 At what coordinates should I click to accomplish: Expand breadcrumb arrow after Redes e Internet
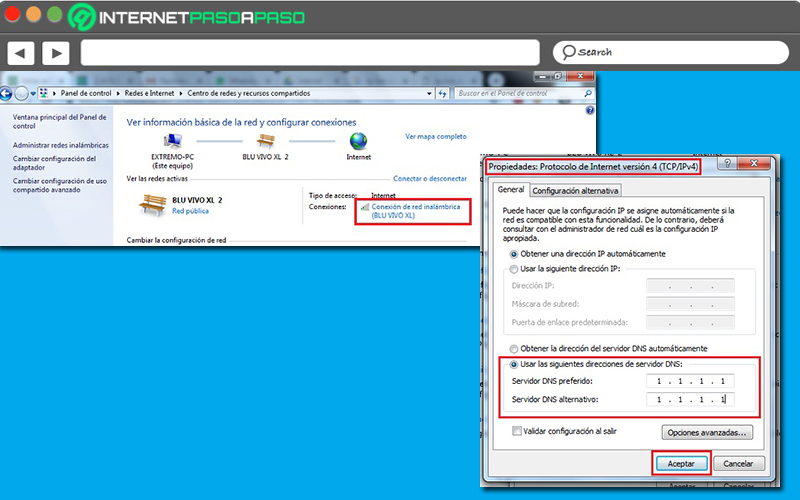click(181, 93)
